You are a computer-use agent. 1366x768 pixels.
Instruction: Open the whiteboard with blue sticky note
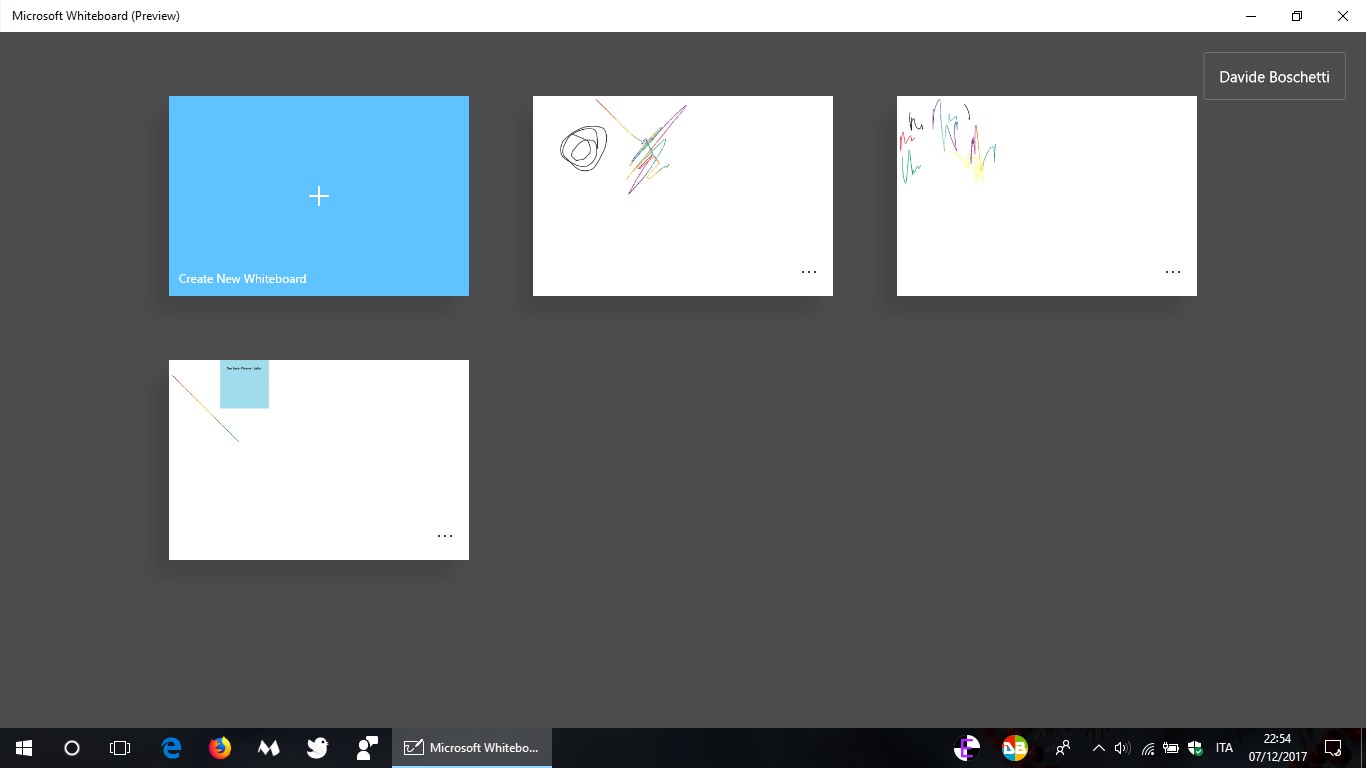click(x=319, y=460)
